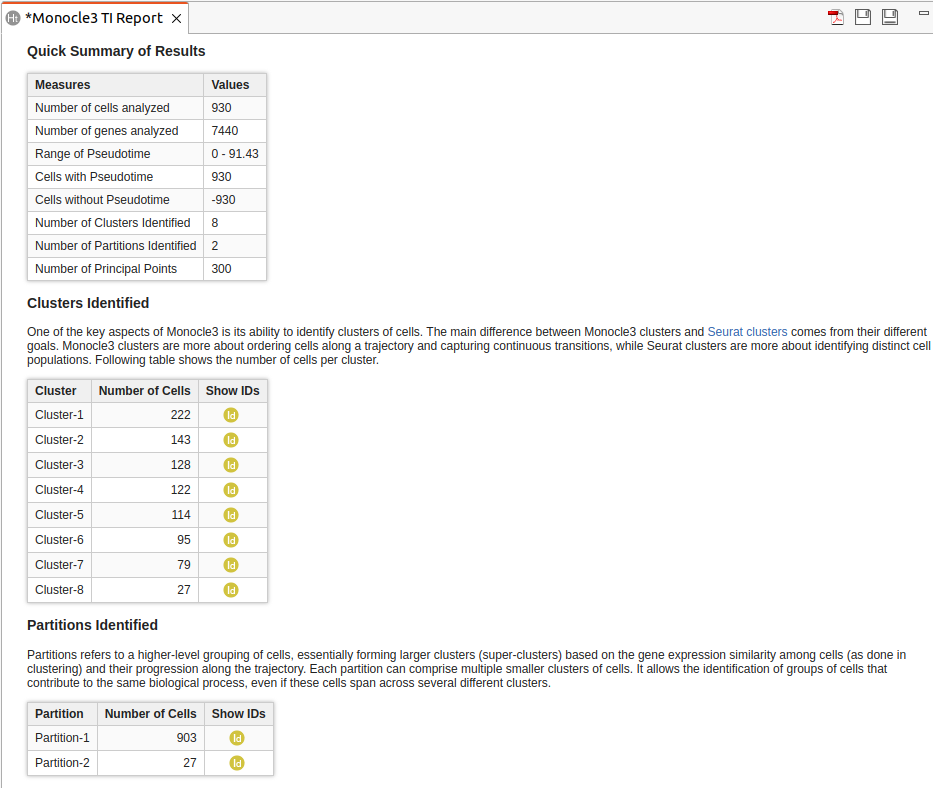Show cell IDs for Cluster-2
The height and width of the screenshot is (788, 933).
click(231, 440)
